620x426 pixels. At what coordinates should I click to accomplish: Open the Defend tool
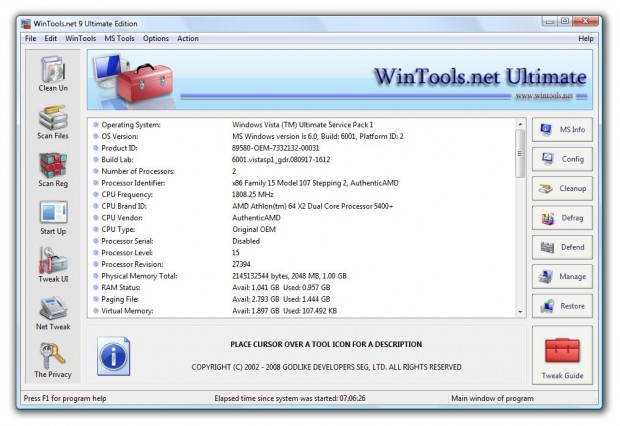click(562, 247)
